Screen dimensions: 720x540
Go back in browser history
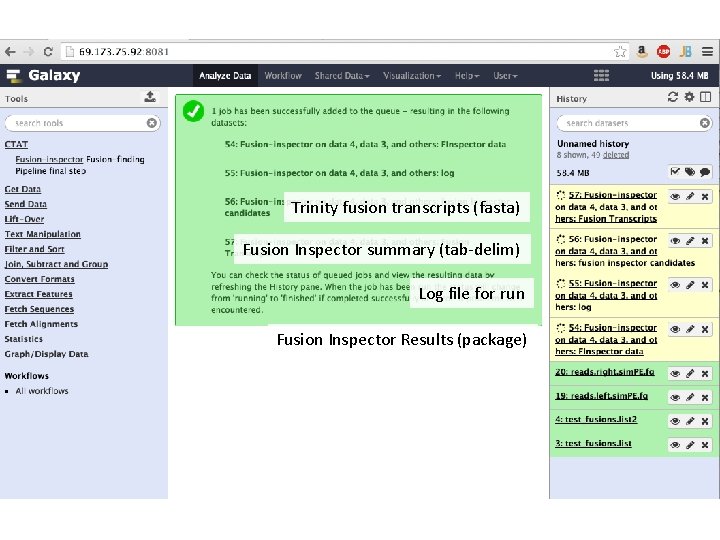coord(10,51)
